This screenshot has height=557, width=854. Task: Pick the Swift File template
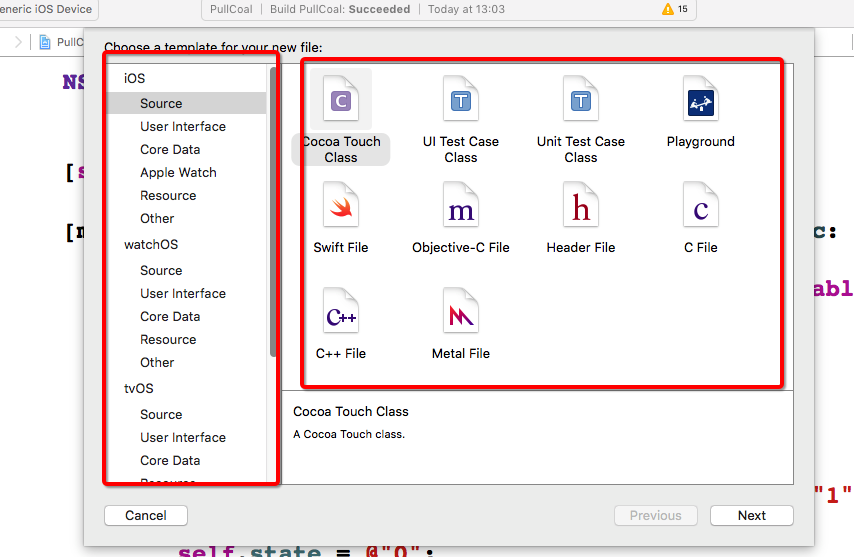coord(341,218)
